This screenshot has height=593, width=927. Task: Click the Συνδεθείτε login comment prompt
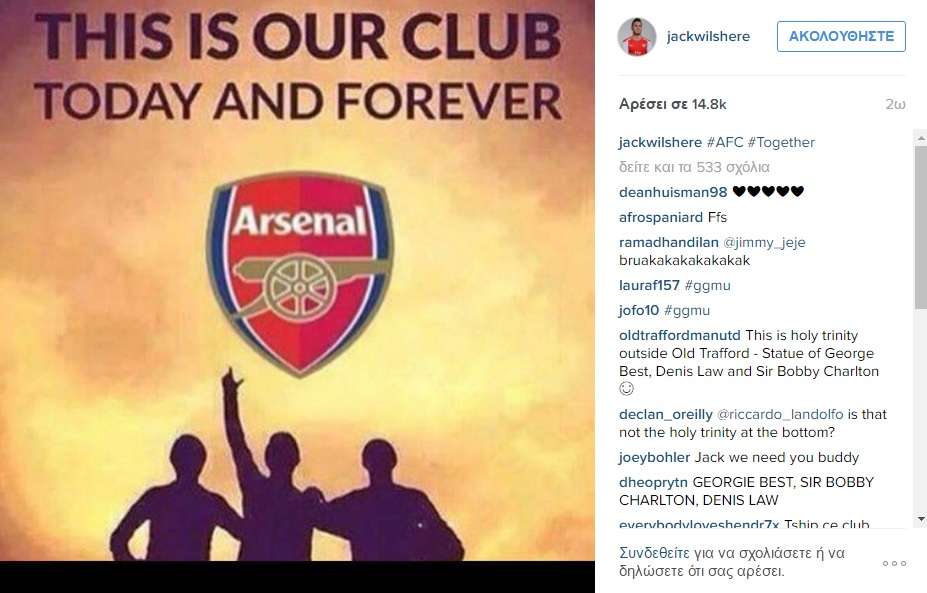732,562
